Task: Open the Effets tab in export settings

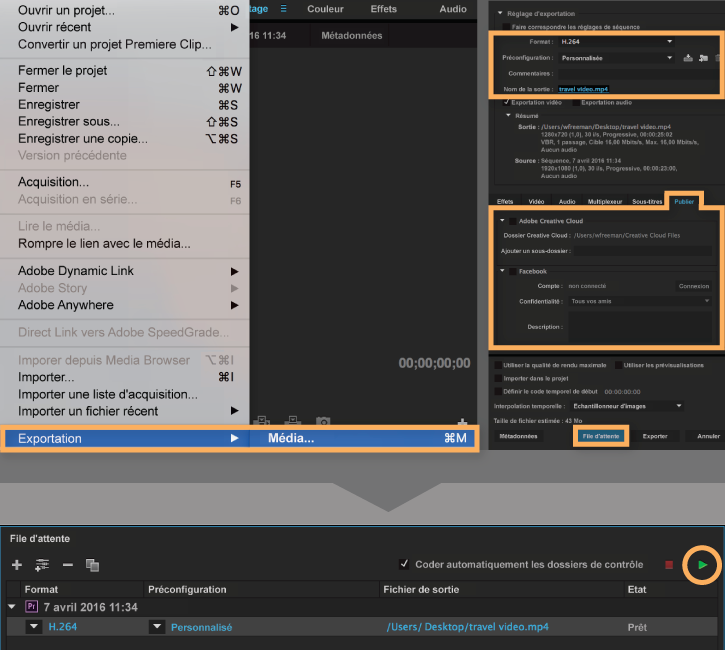Action: [x=505, y=202]
